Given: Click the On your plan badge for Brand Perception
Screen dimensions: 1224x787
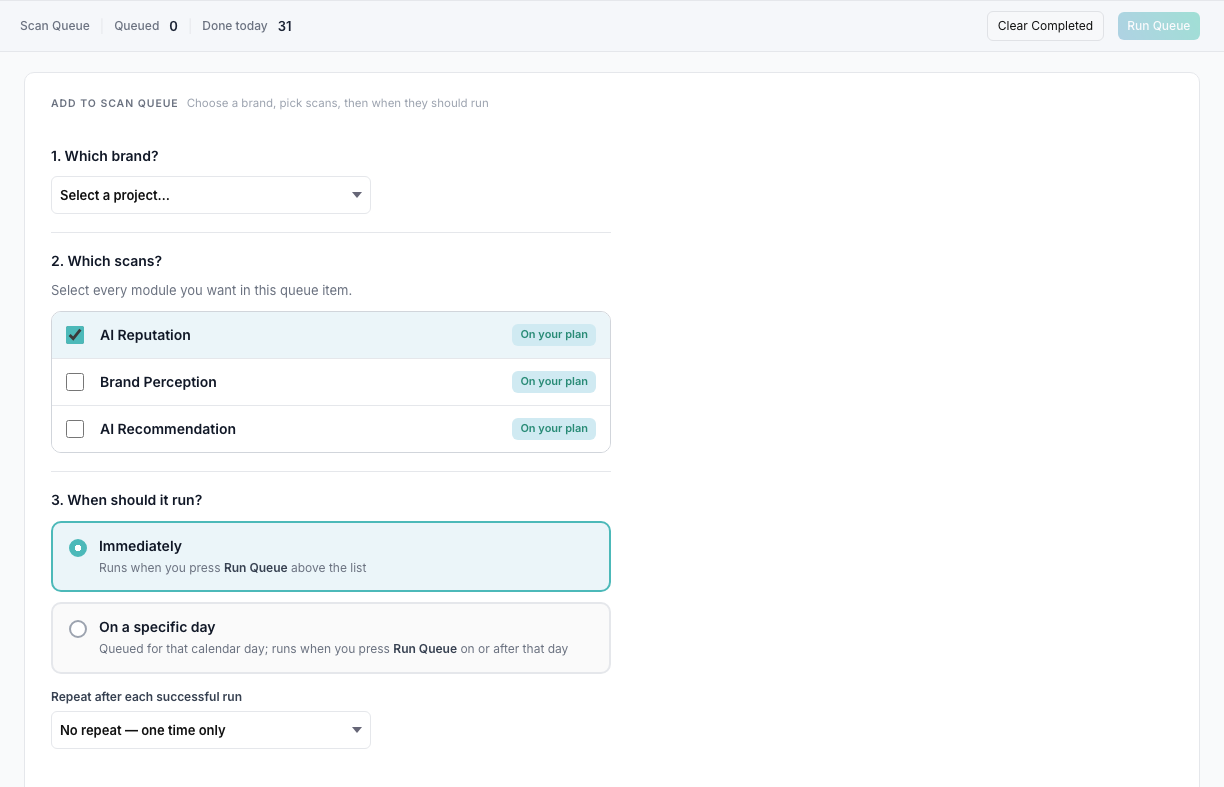Looking at the screenshot, I should tap(554, 382).
